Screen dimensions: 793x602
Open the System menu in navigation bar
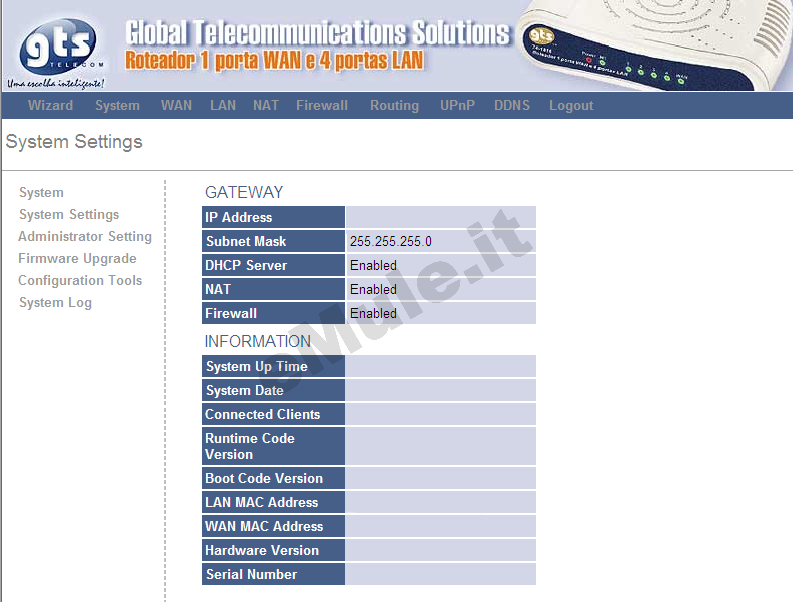coord(117,105)
